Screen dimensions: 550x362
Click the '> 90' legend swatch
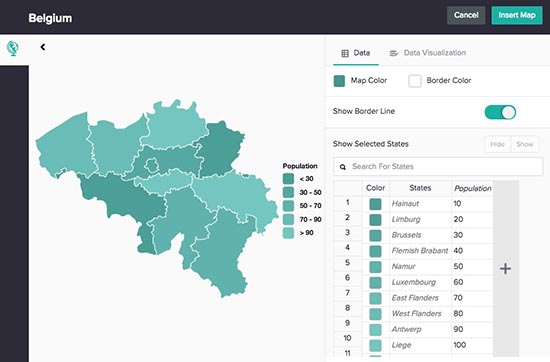[288, 233]
